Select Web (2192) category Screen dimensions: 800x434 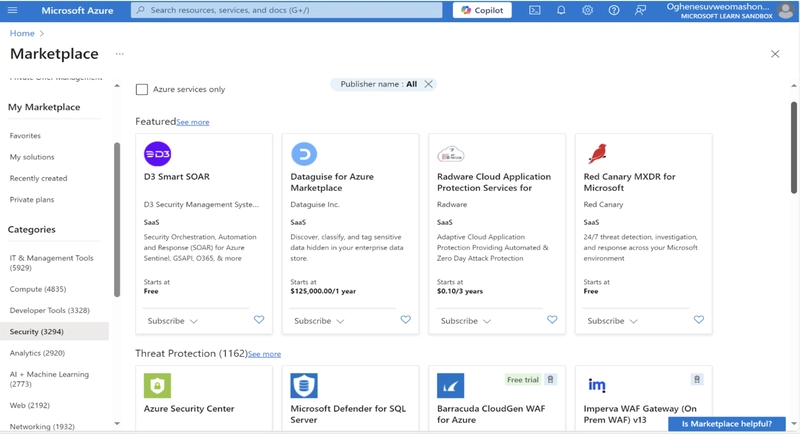click(x=30, y=405)
